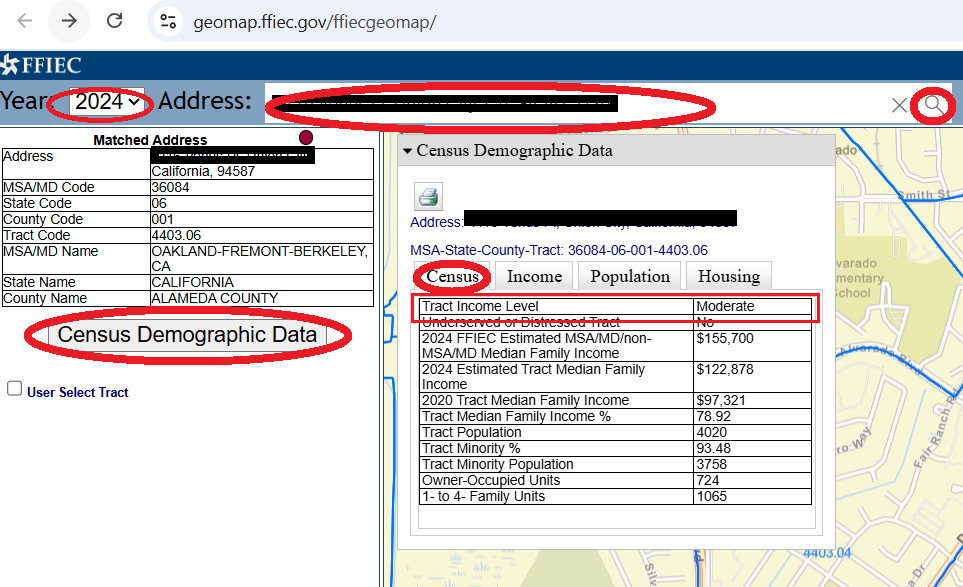
Task: Enable the User Select Tract checkbox
Action: (x=14, y=389)
